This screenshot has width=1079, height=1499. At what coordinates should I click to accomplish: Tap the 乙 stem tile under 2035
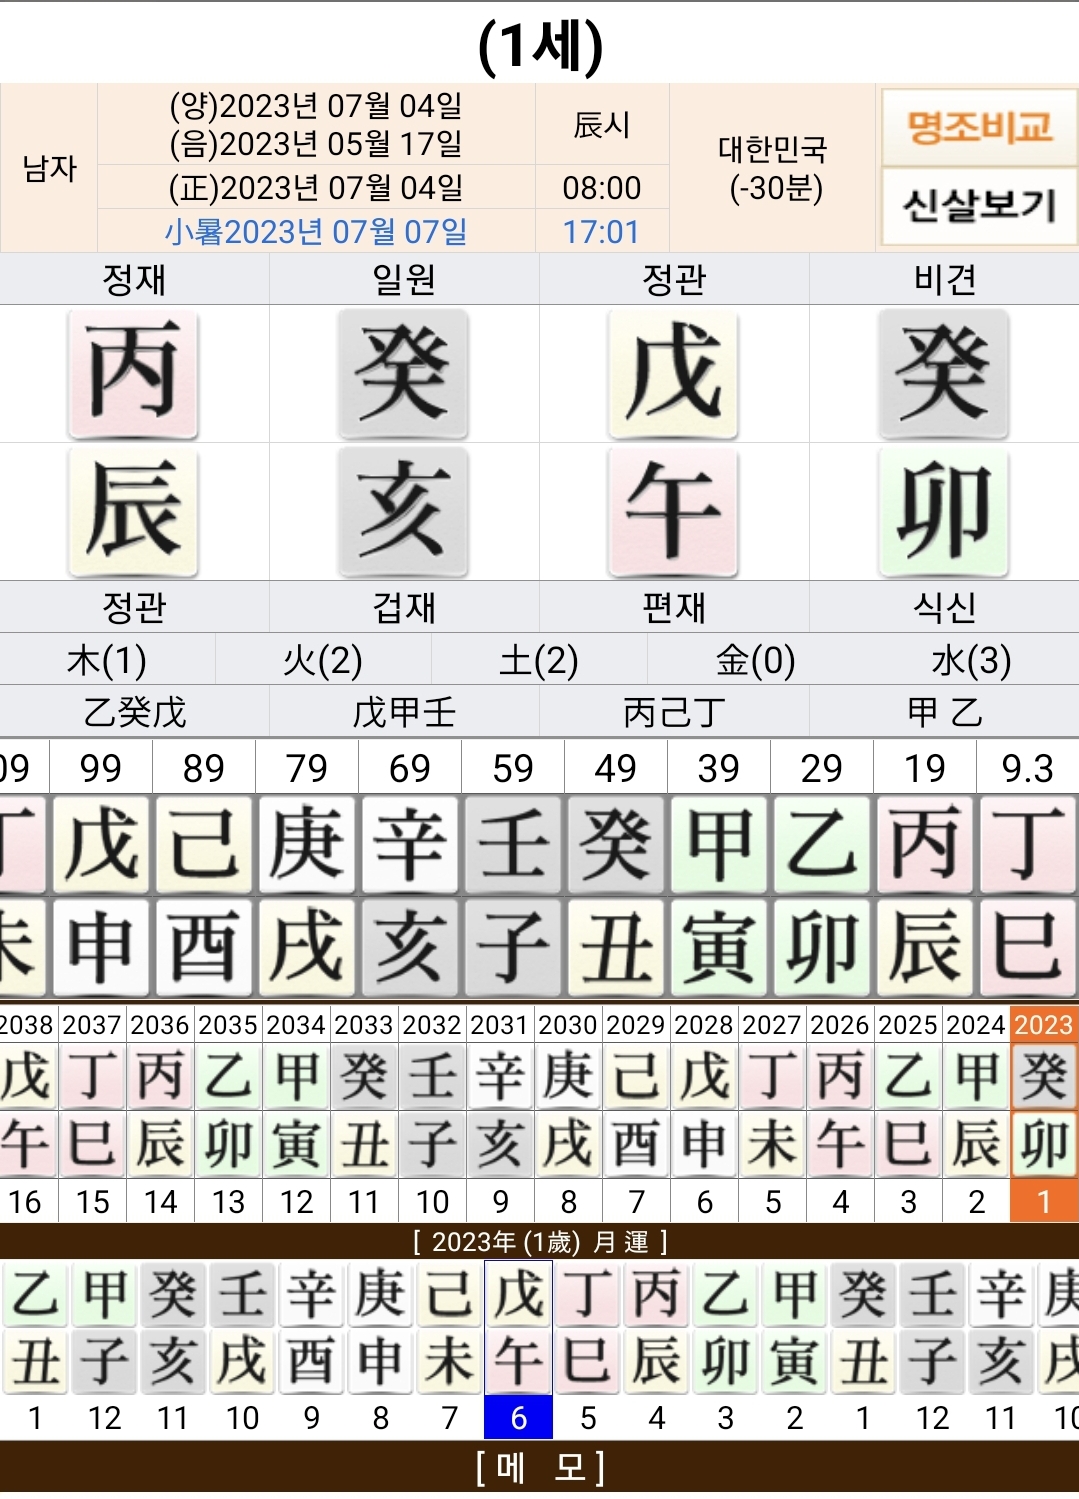point(228,1076)
